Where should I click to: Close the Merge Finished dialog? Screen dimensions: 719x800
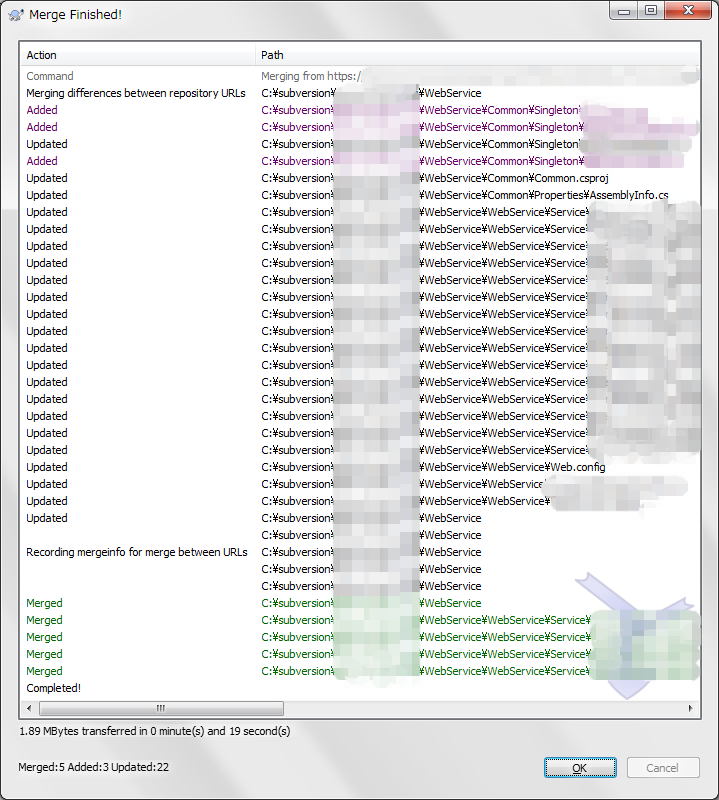688,11
